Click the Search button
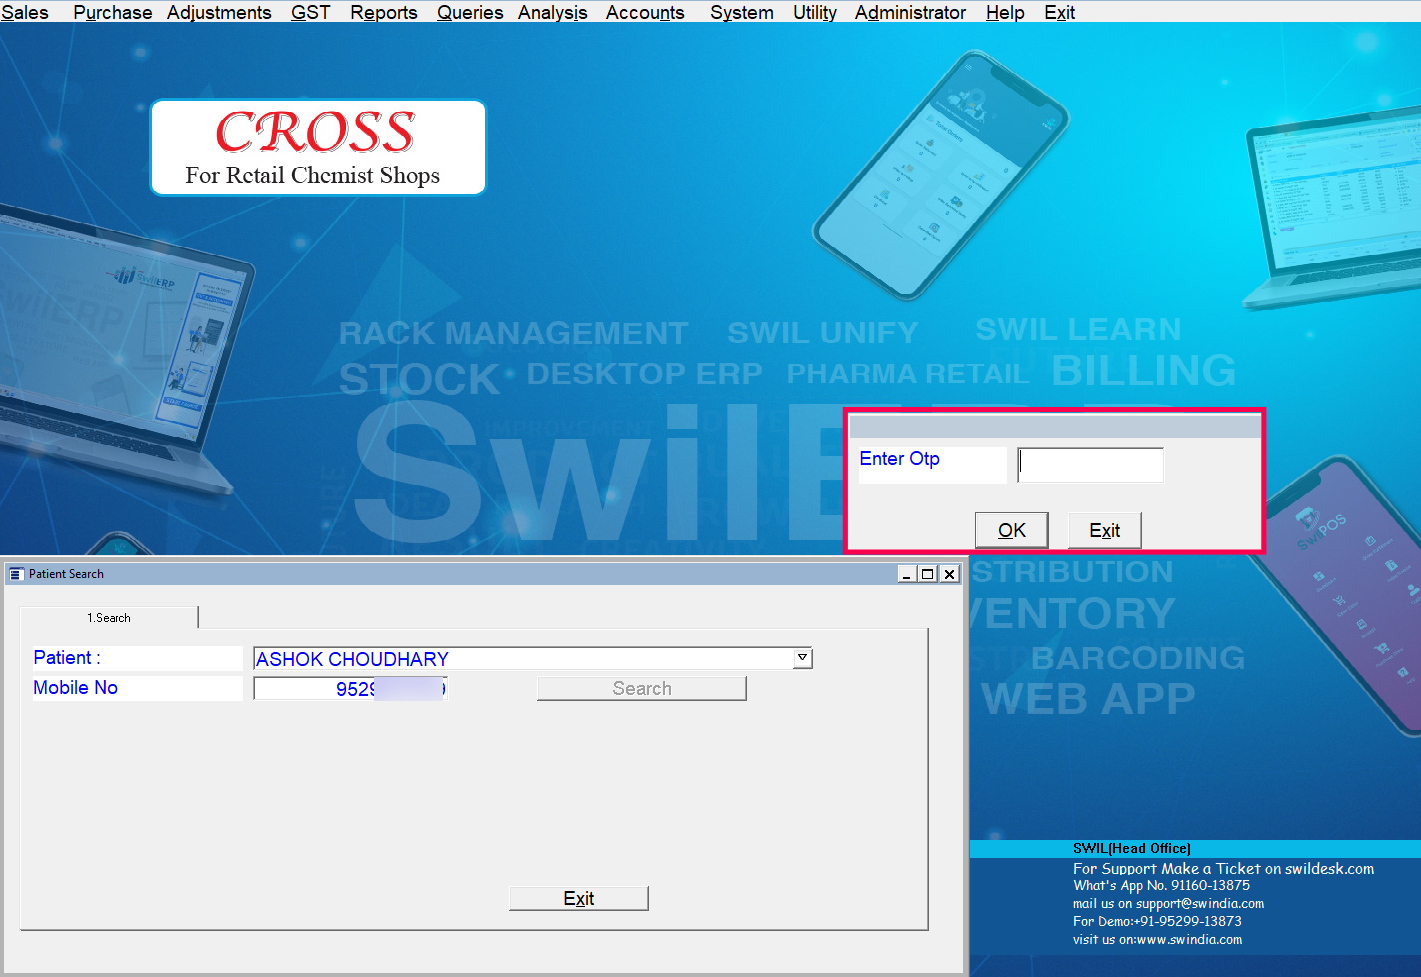 point(642,688)
